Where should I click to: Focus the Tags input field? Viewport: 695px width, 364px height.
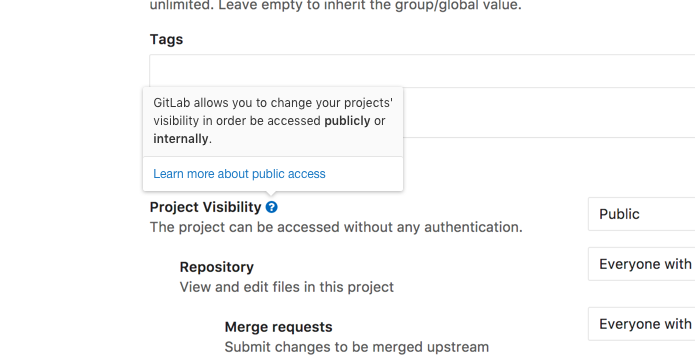pos(422,71)
